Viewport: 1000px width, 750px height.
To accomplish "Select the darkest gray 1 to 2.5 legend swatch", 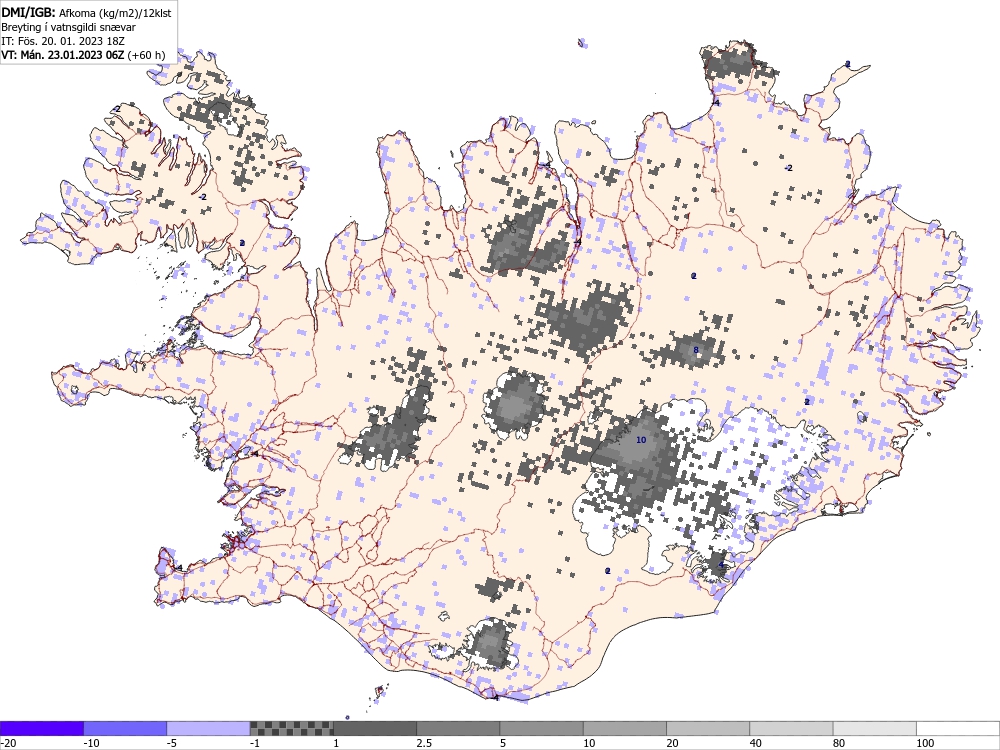I will pos(375,728).
